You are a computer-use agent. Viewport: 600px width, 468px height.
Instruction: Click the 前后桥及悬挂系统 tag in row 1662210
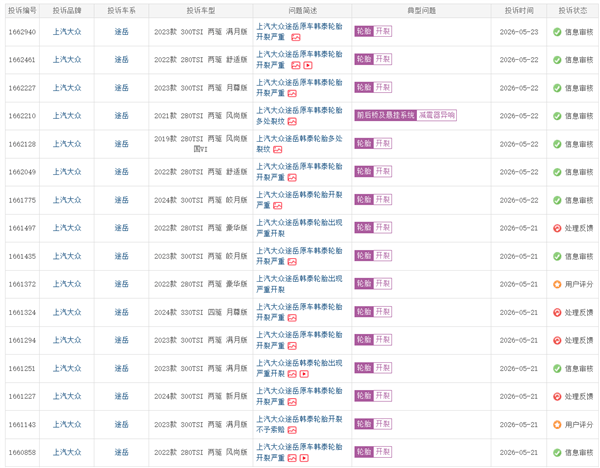[385, 115]
